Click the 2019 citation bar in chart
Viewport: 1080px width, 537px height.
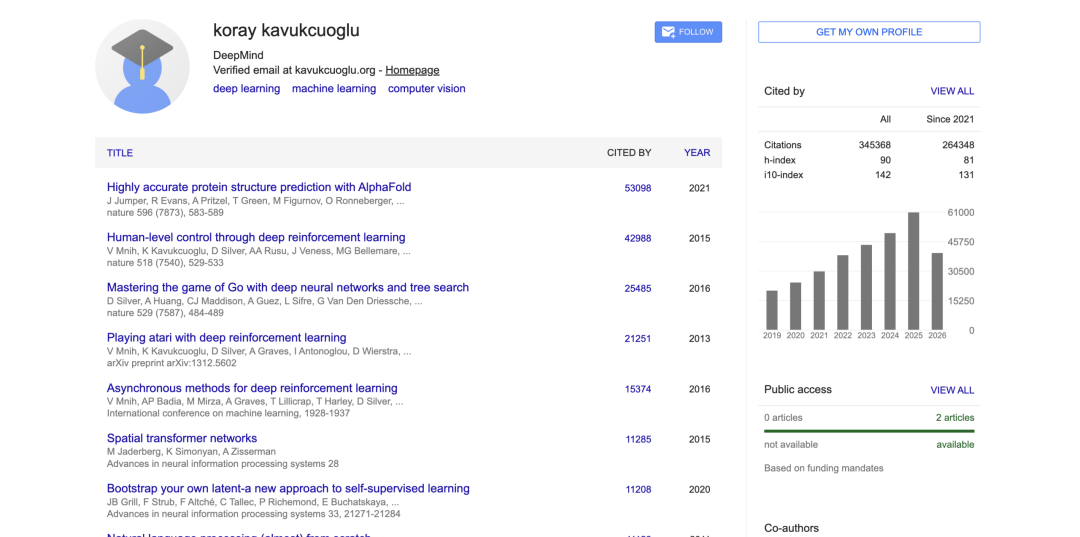coord(771,310)
